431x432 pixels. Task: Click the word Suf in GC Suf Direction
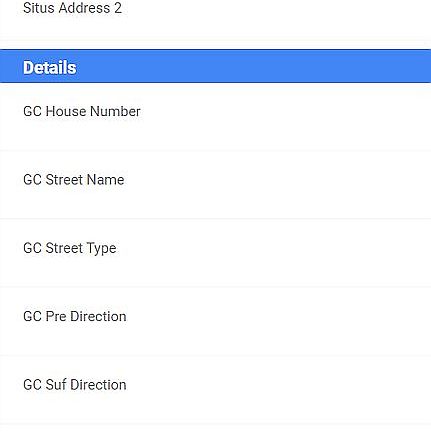pyautogui.click(x=56, y=385)
